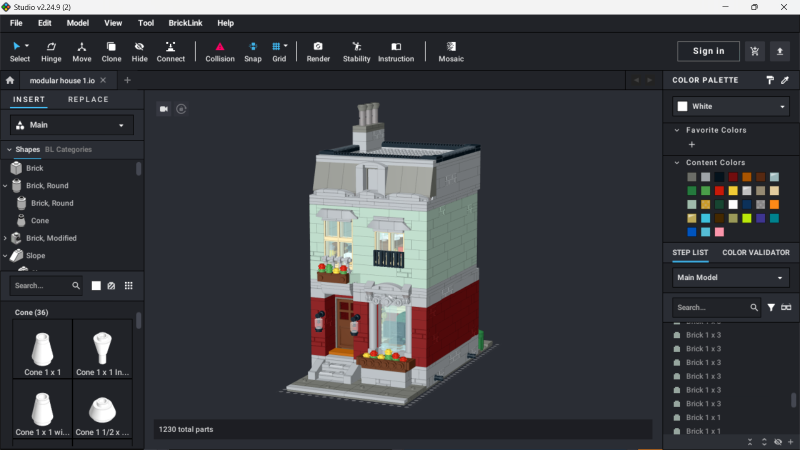Click the Sign in button
The width and height of the screenshot is (800, 450).
(x=708, y=51)
